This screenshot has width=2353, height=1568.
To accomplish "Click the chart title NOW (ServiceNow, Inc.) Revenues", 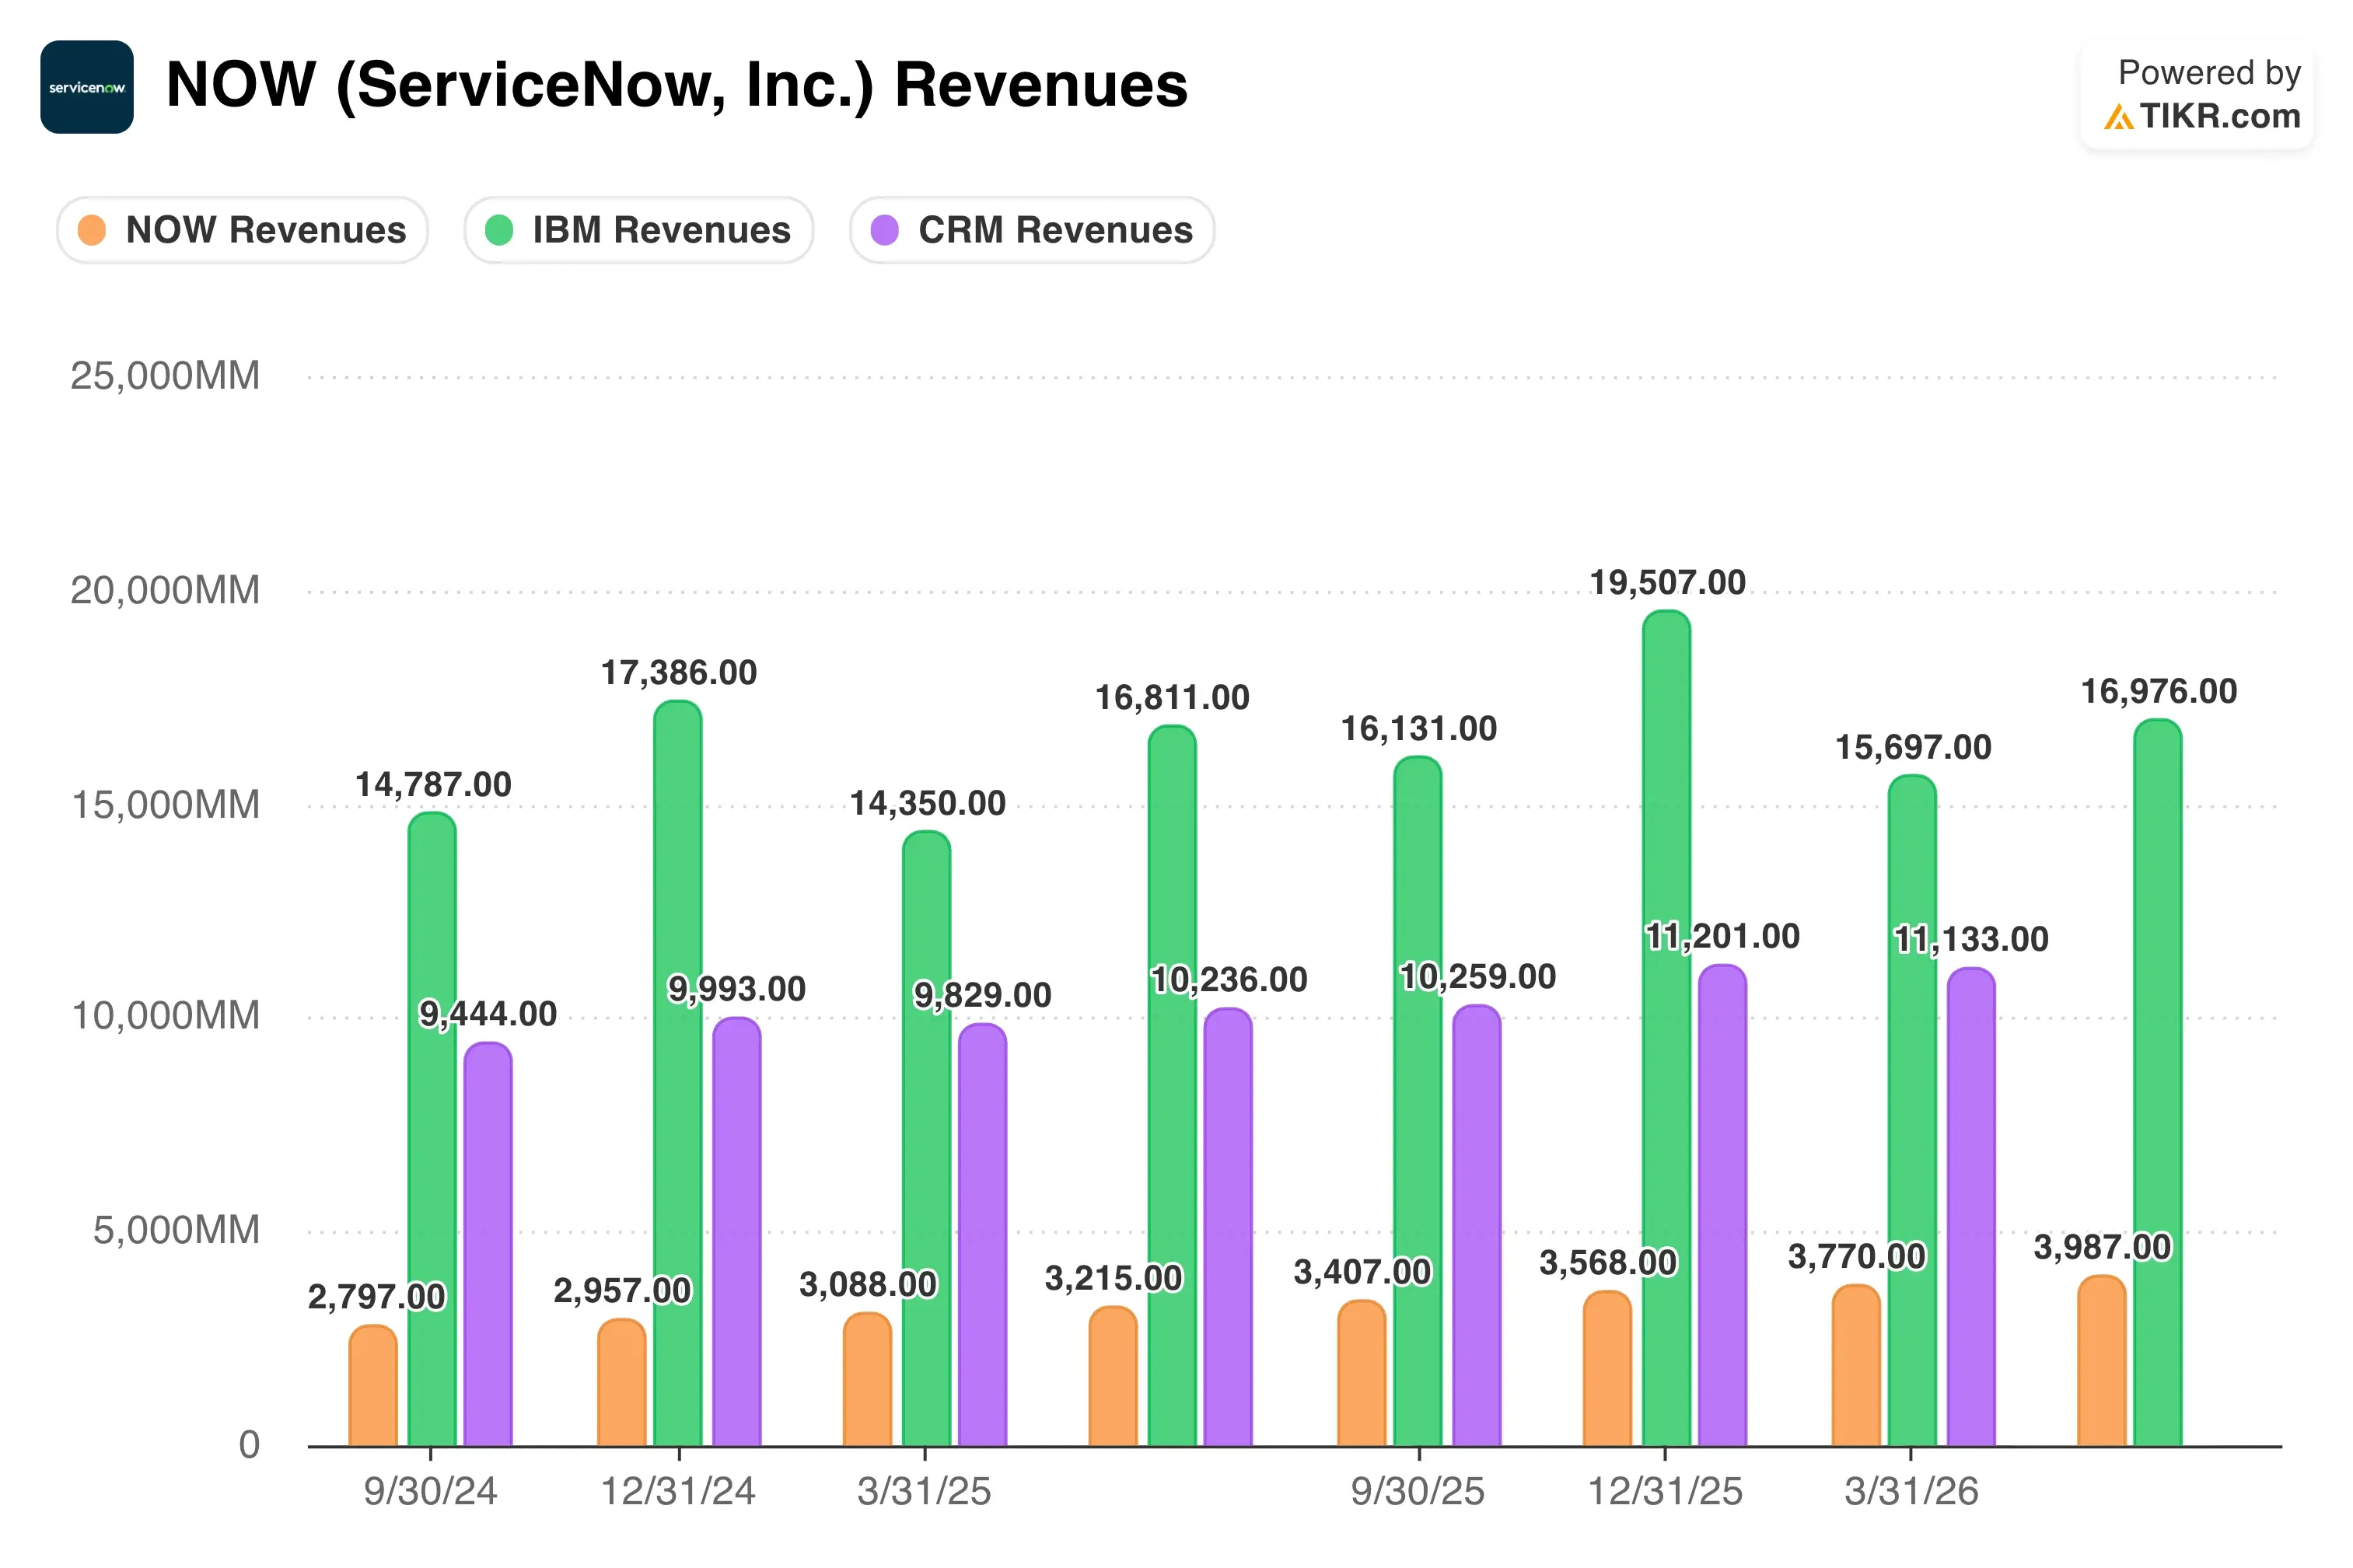I will tap(677, 85).
